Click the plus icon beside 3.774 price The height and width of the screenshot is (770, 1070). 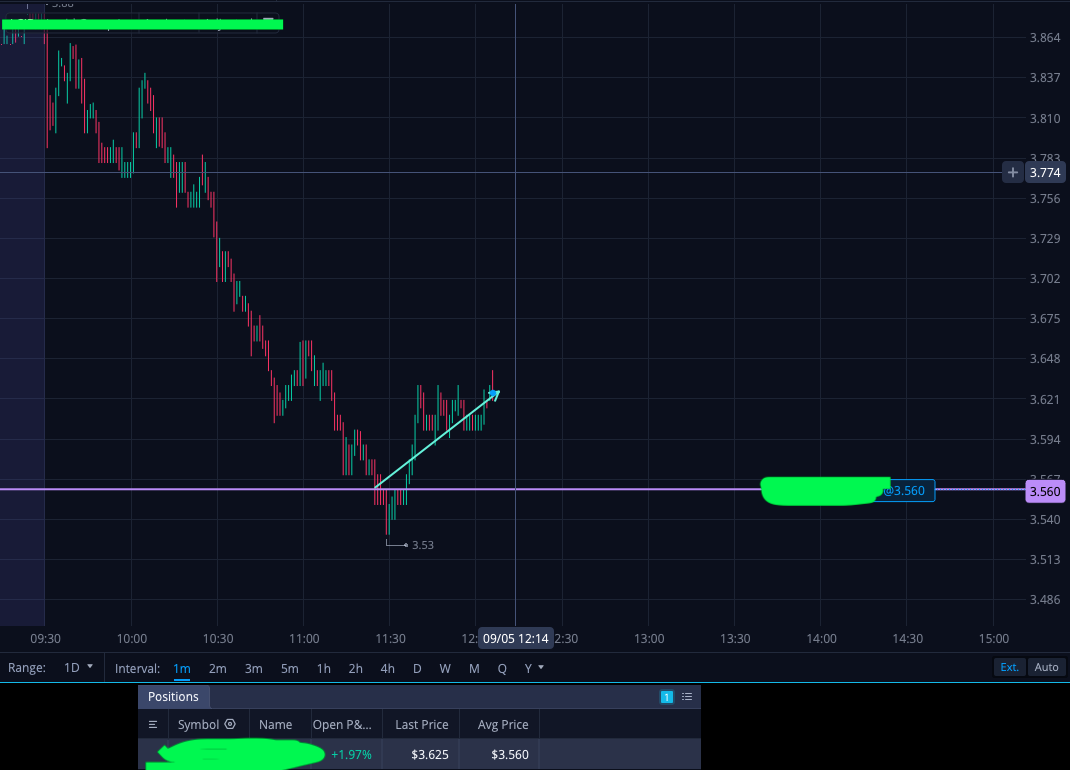pyautogui.click(x=1013, y=173)
